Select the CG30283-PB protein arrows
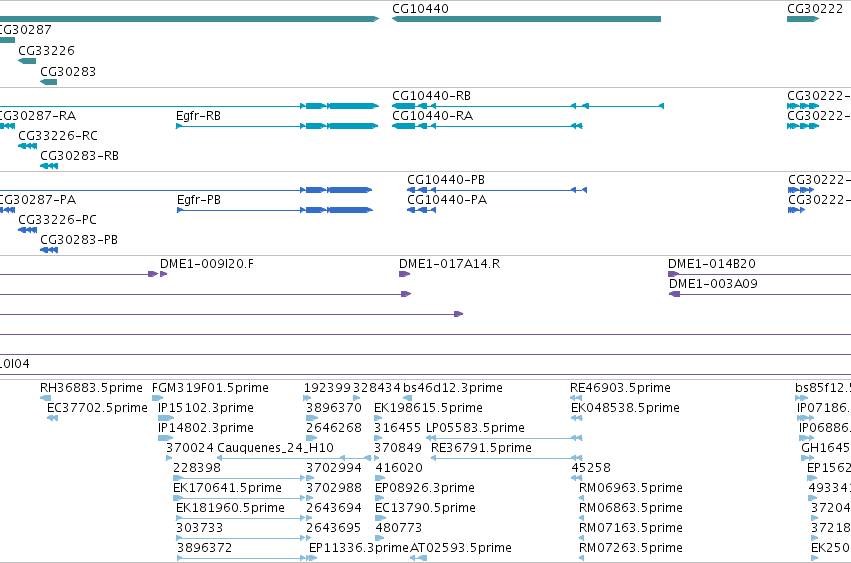 (49, 250)
